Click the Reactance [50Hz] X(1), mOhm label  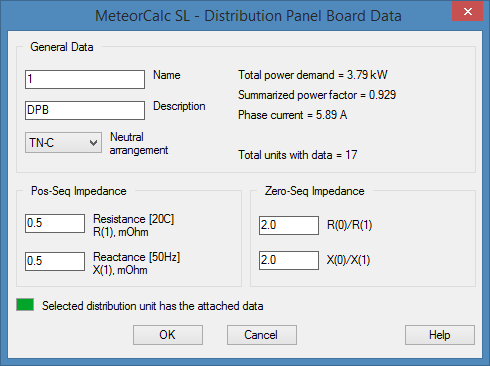pyautogui.click(x=136, y=264)
